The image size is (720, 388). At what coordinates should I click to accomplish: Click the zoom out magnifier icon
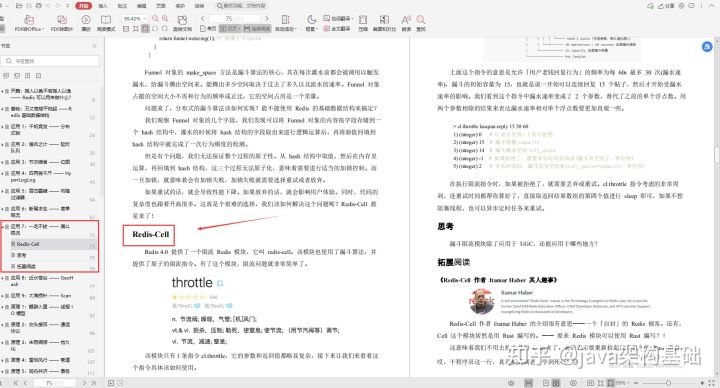155,18
